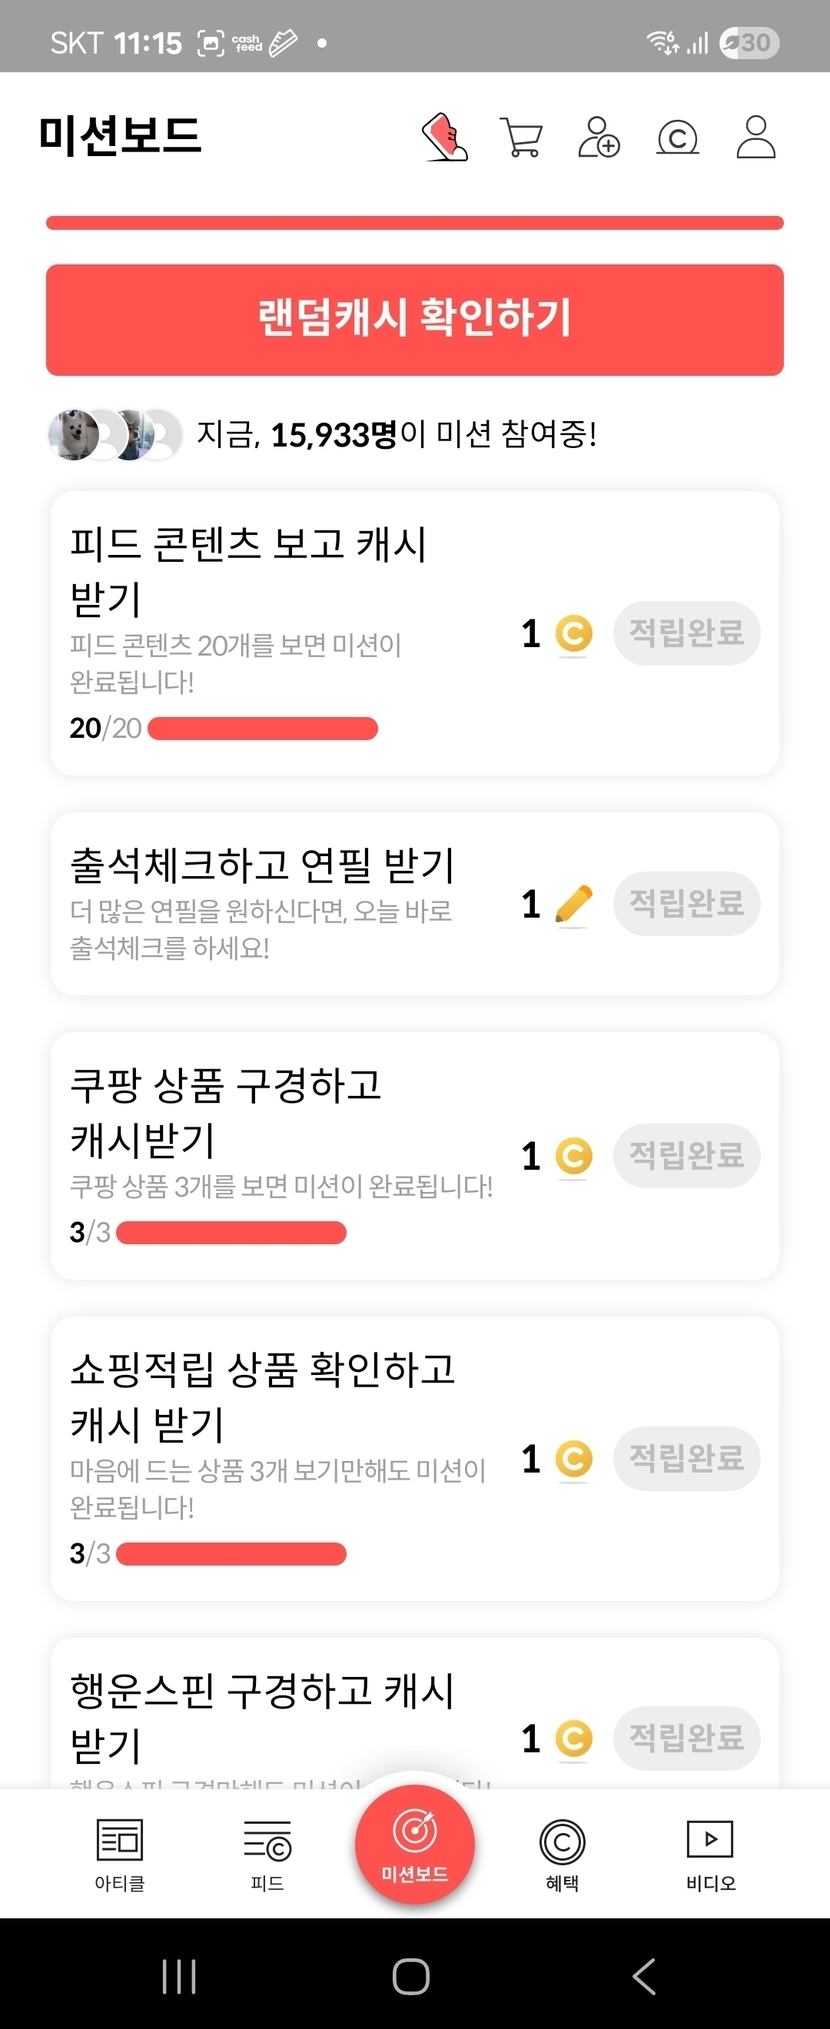Viewport: 830px width, 2029px height.
Task: Tap the red sneaker icon in header
Action: tap(445, 137)
